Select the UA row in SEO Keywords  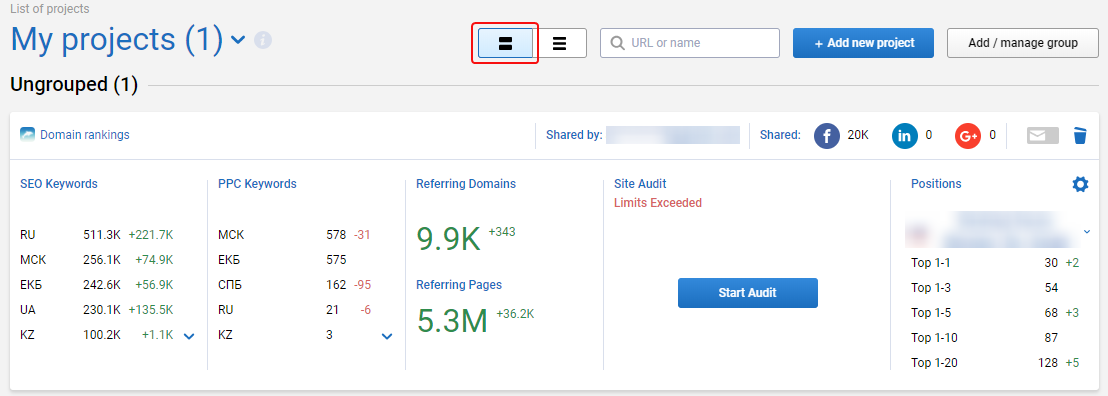coord(97,310)
